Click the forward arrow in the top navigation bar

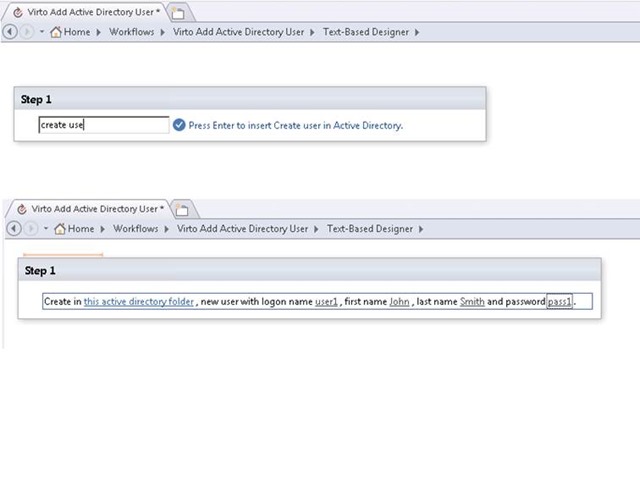pyautogui.click(x=27, y=31)
